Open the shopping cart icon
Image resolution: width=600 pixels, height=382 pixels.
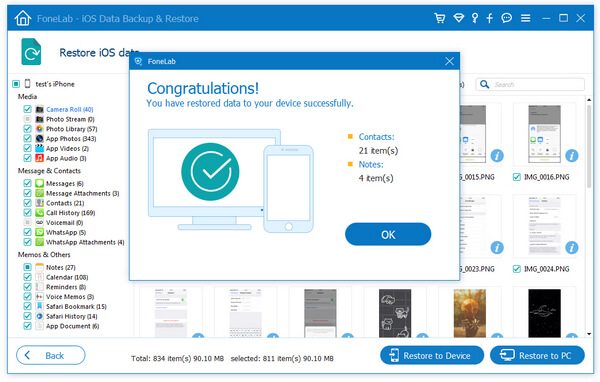(440, 18)
